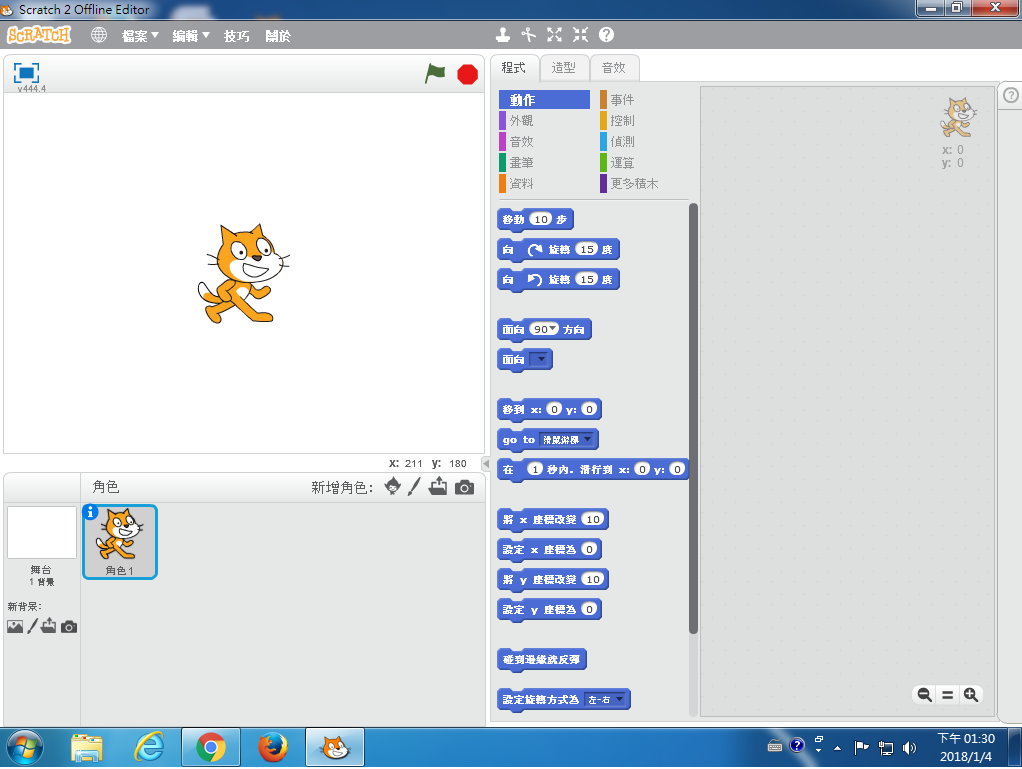1022x769 pixels.
Task: Switch to the 音效 tab
Action: pyautogui.click(x=614, y=68)
